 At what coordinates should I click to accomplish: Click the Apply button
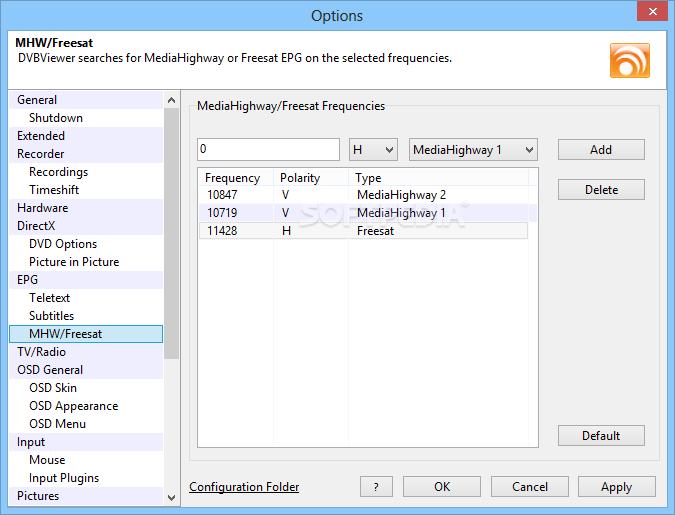click(x=616, y=487)
